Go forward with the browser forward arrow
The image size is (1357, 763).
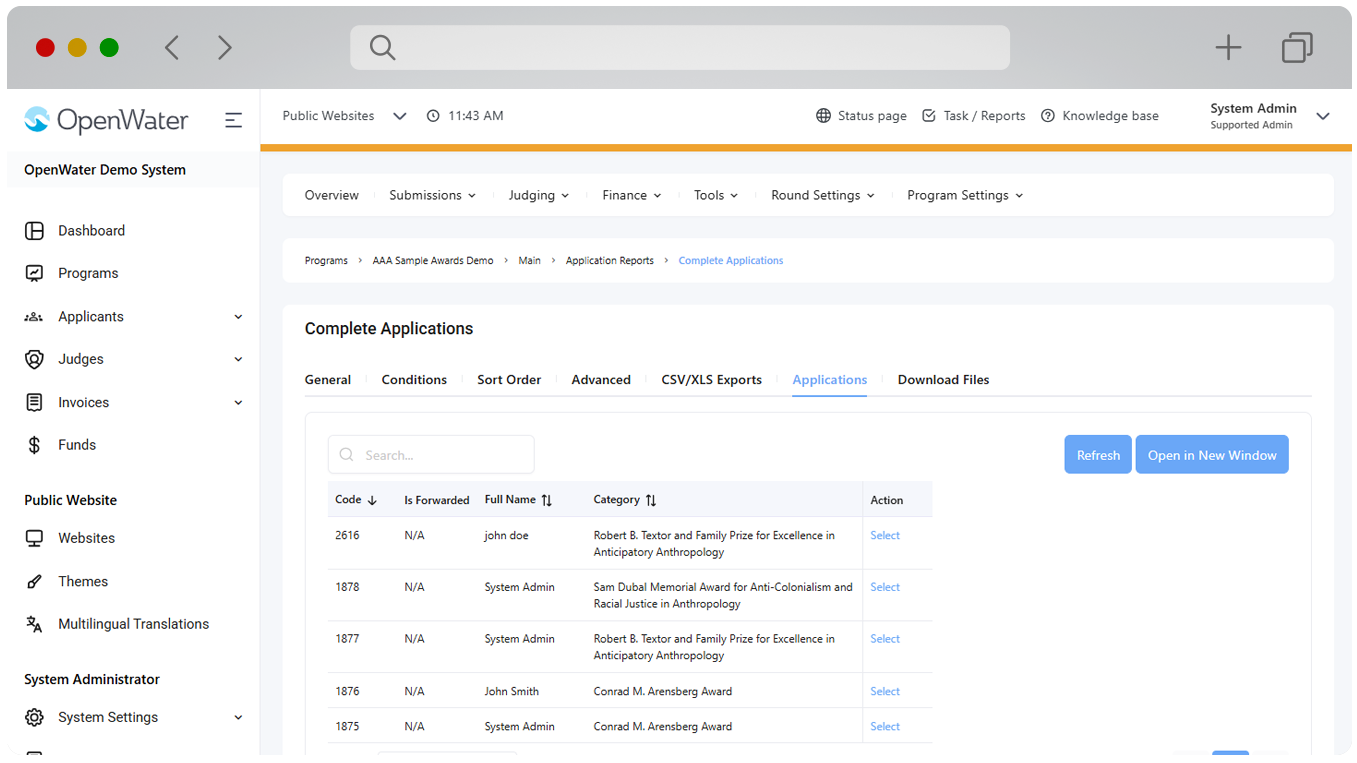(x=225, y=47)
